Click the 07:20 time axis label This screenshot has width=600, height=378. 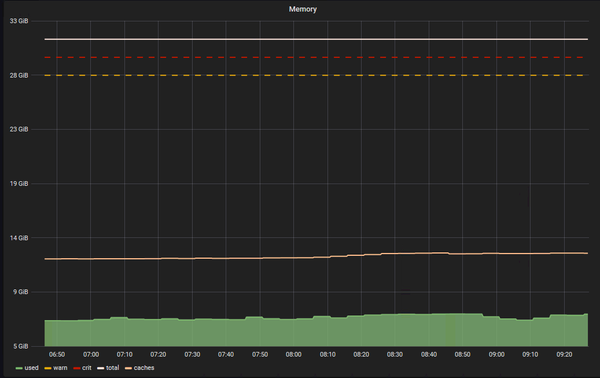point(158,355)
